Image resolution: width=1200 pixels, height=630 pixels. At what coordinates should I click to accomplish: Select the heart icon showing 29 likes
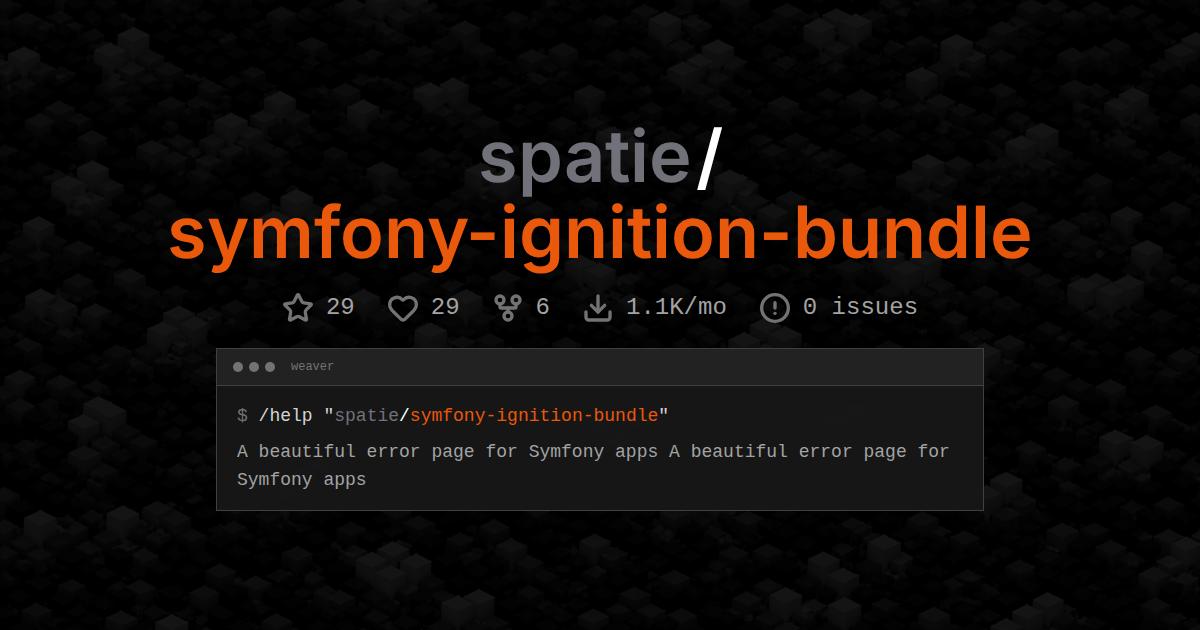[x=403, y=307]
